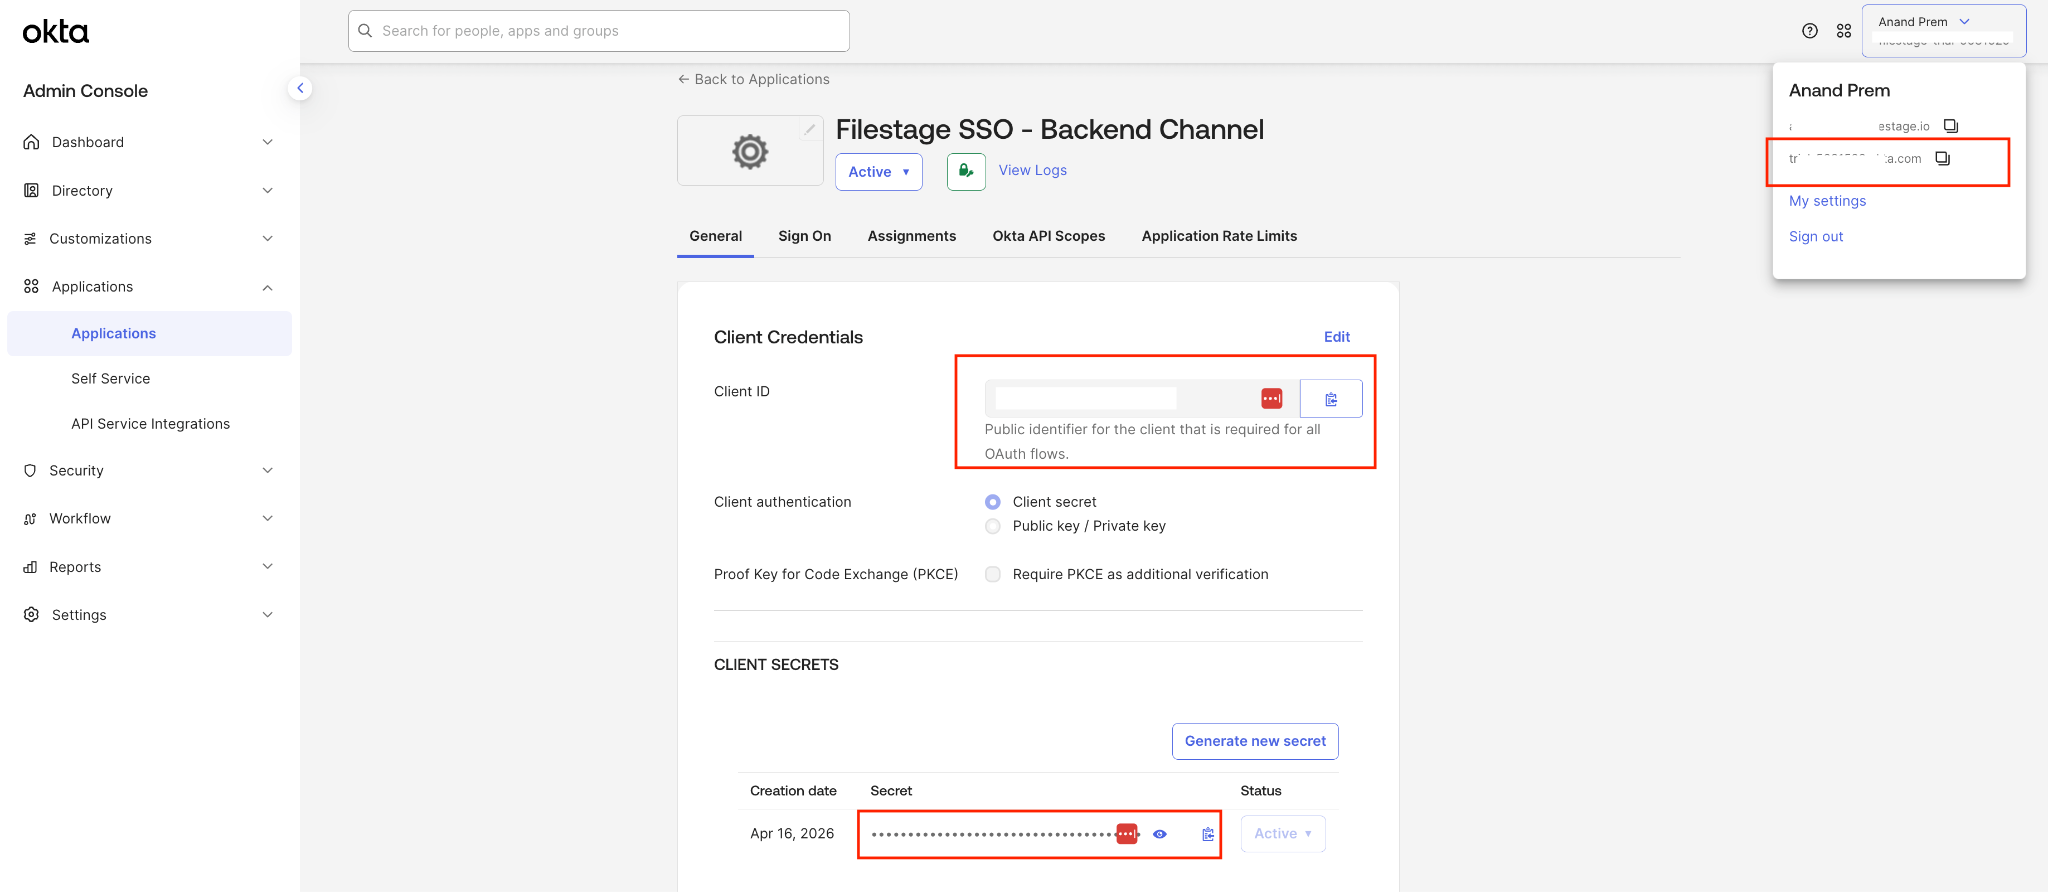Reveal the client secret with eye icon
The width and height of the screenshot is (2048, 892).
[x=1160, y=834]
